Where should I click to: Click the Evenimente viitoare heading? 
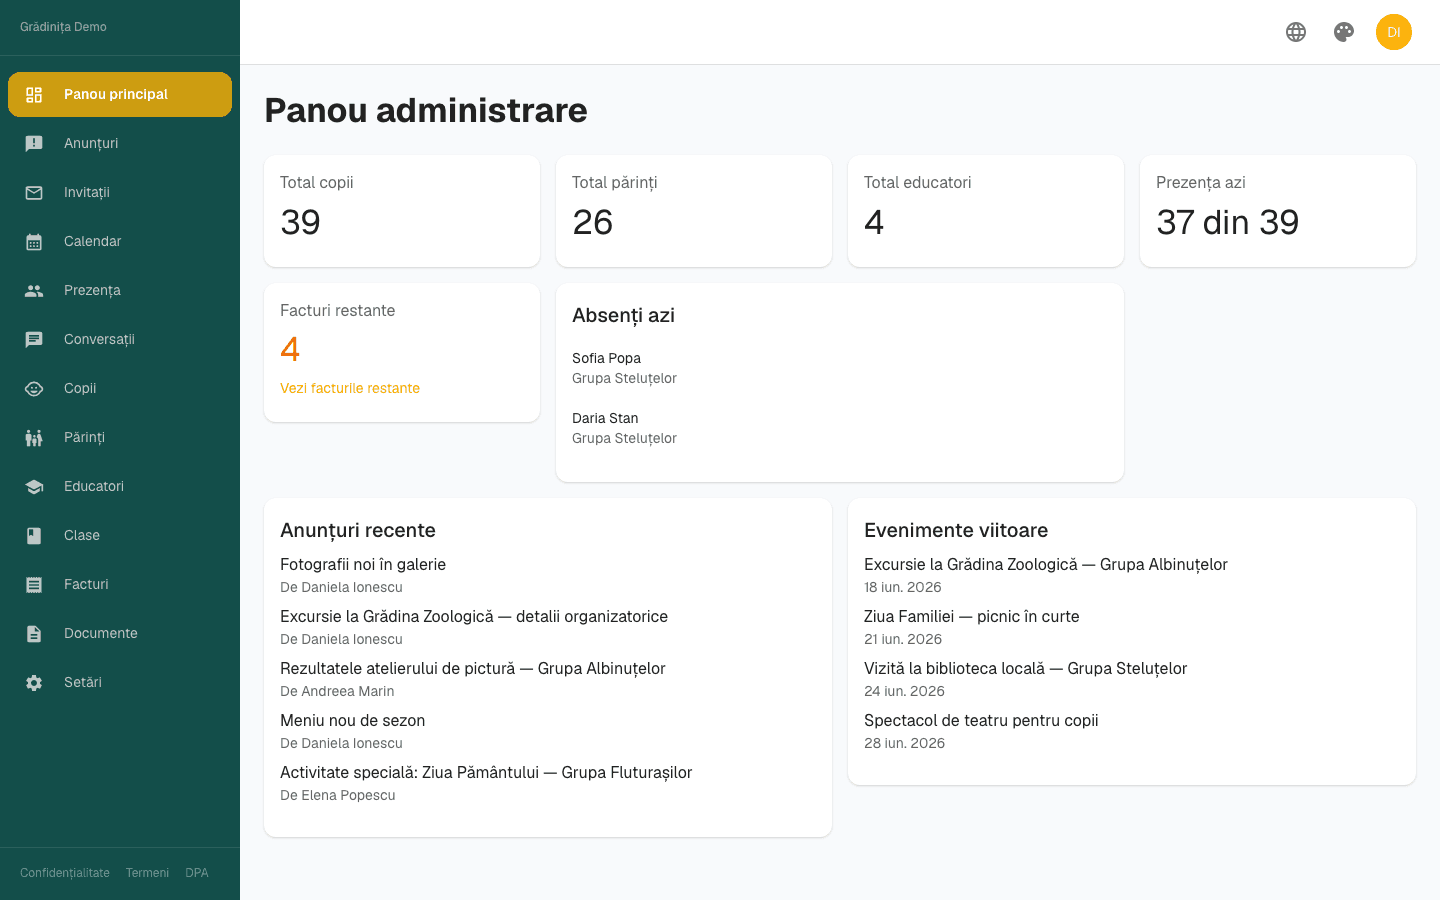[x=956, y=530]
